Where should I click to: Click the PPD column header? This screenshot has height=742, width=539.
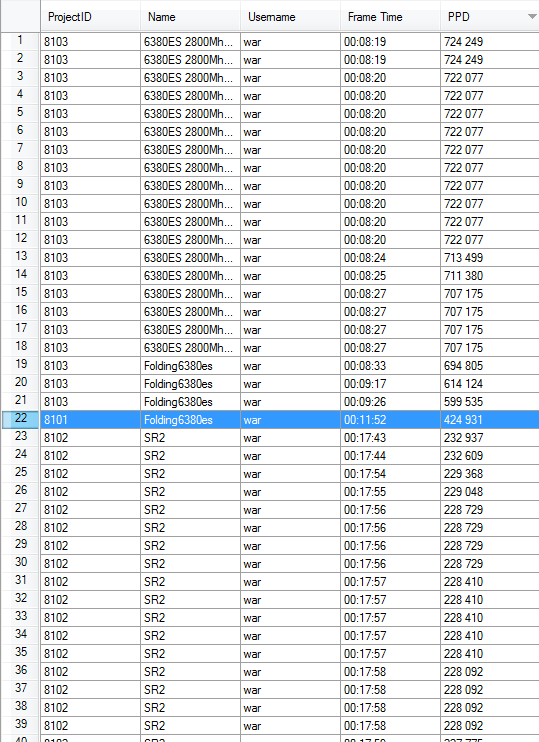tap(489, 17)
